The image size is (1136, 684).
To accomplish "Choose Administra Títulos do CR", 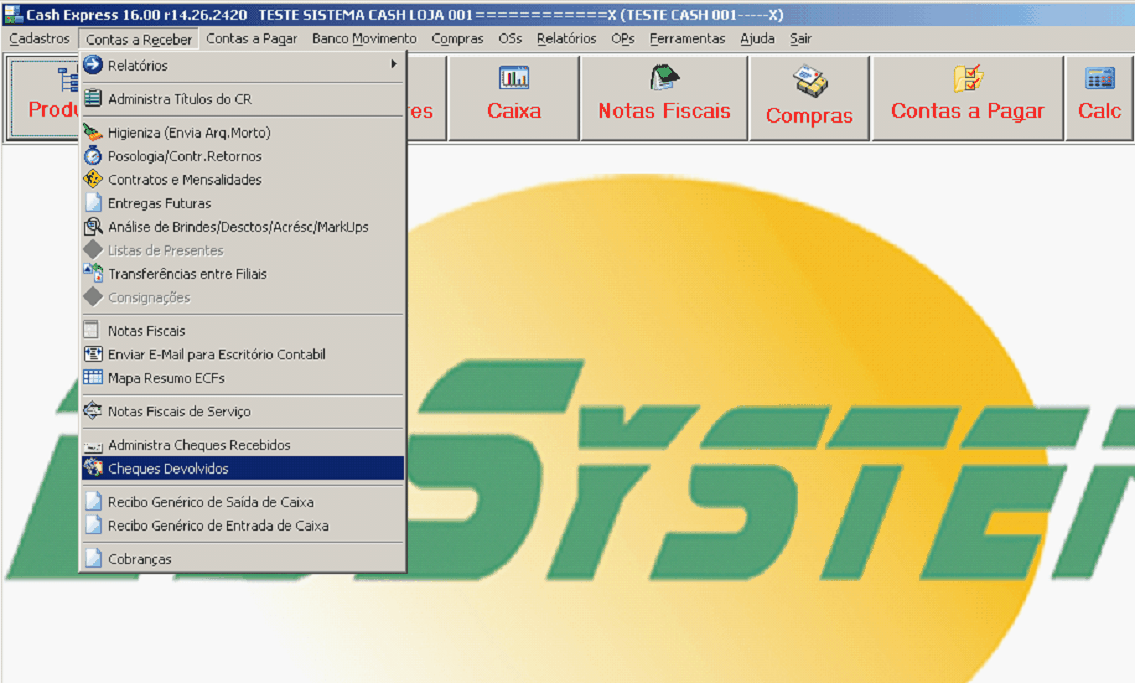I will (179, 99).
